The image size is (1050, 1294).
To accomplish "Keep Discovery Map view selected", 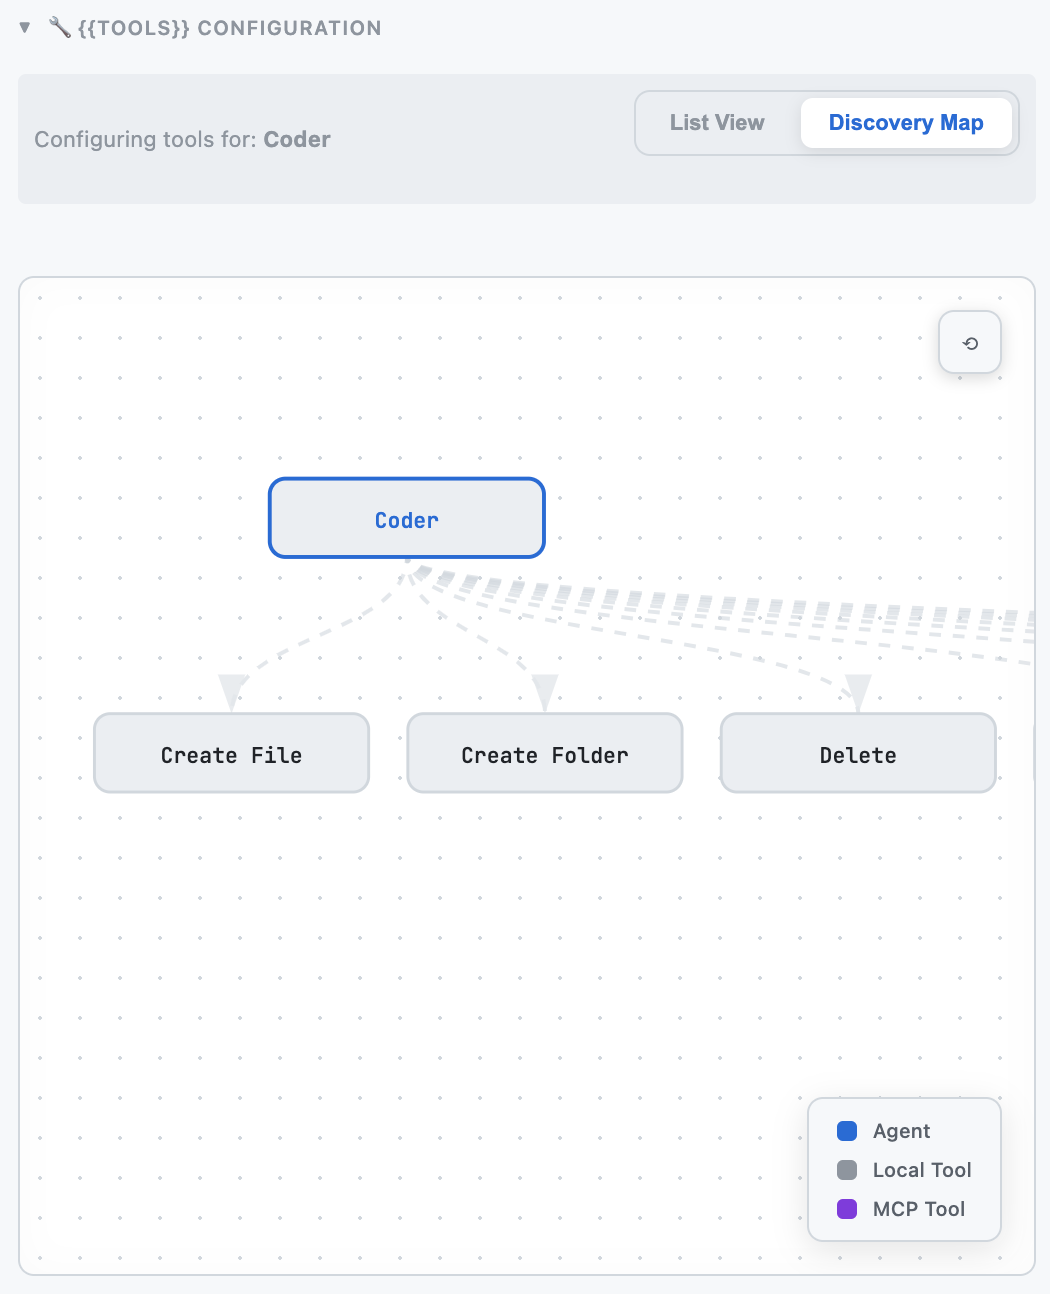I will [906, 122].
